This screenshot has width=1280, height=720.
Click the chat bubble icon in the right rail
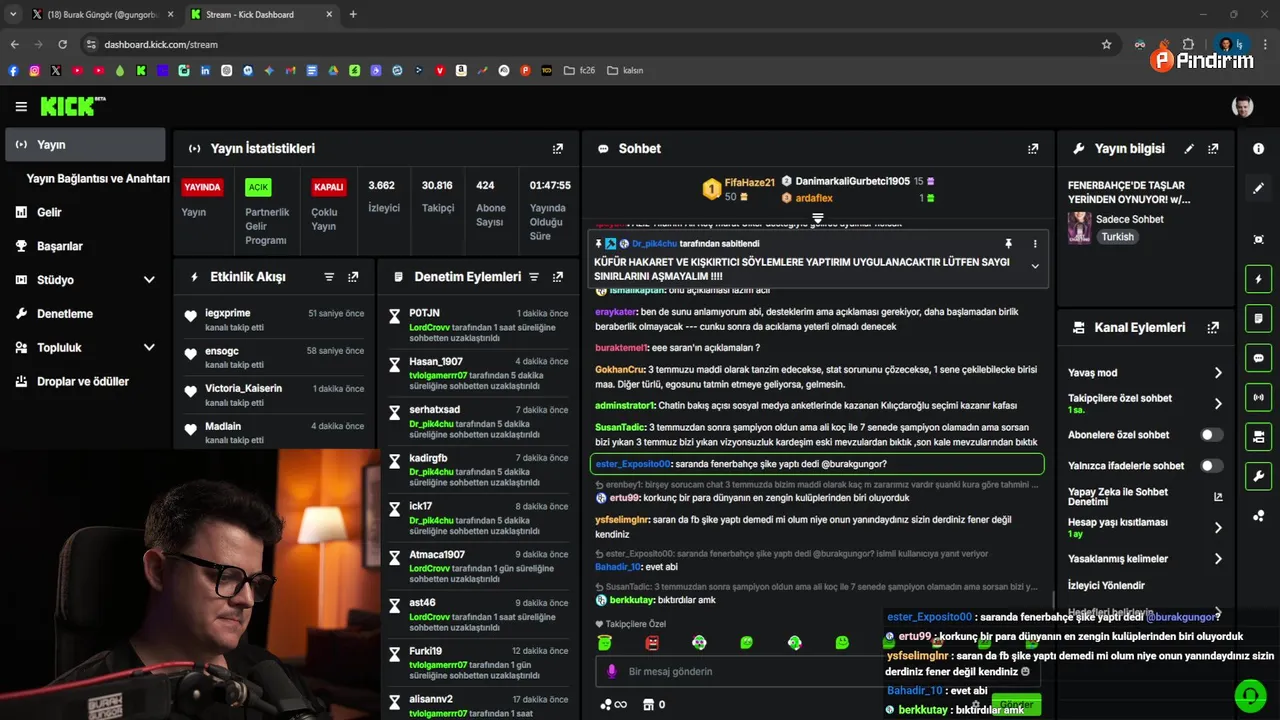coord(1258,358)
